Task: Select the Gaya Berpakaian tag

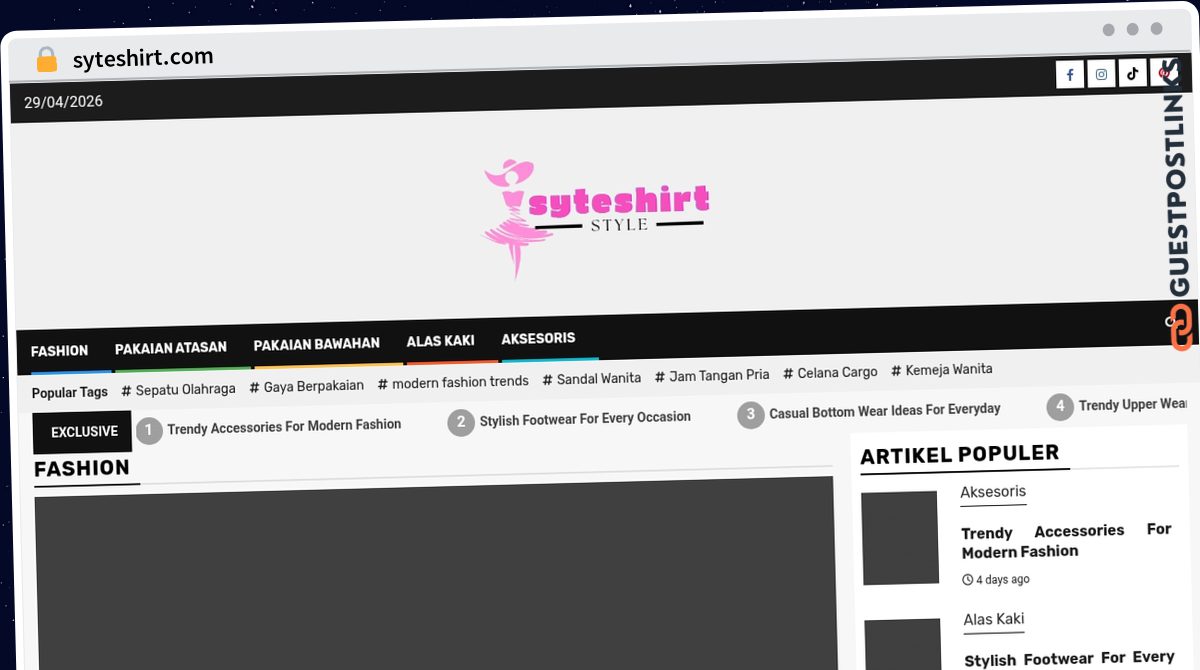Action: [306, 386]
